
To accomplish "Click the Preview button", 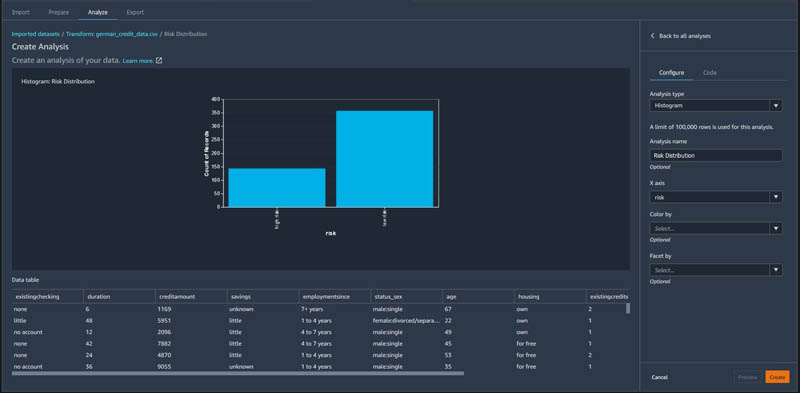I will tap(747, 377).
